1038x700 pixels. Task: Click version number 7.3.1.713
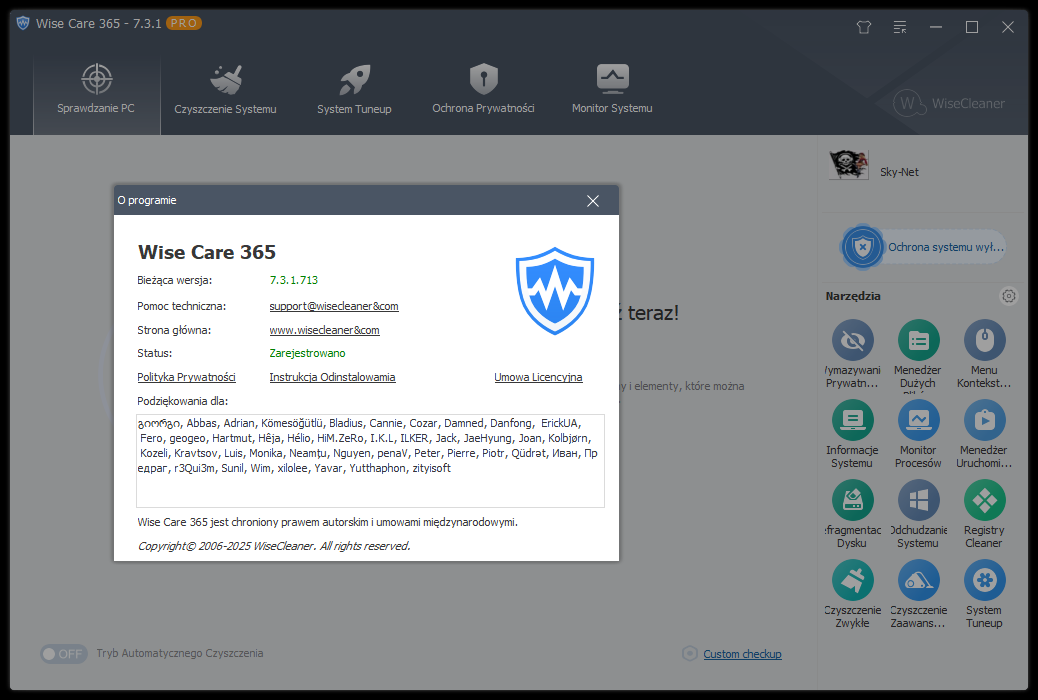click(x=294, y=280)
